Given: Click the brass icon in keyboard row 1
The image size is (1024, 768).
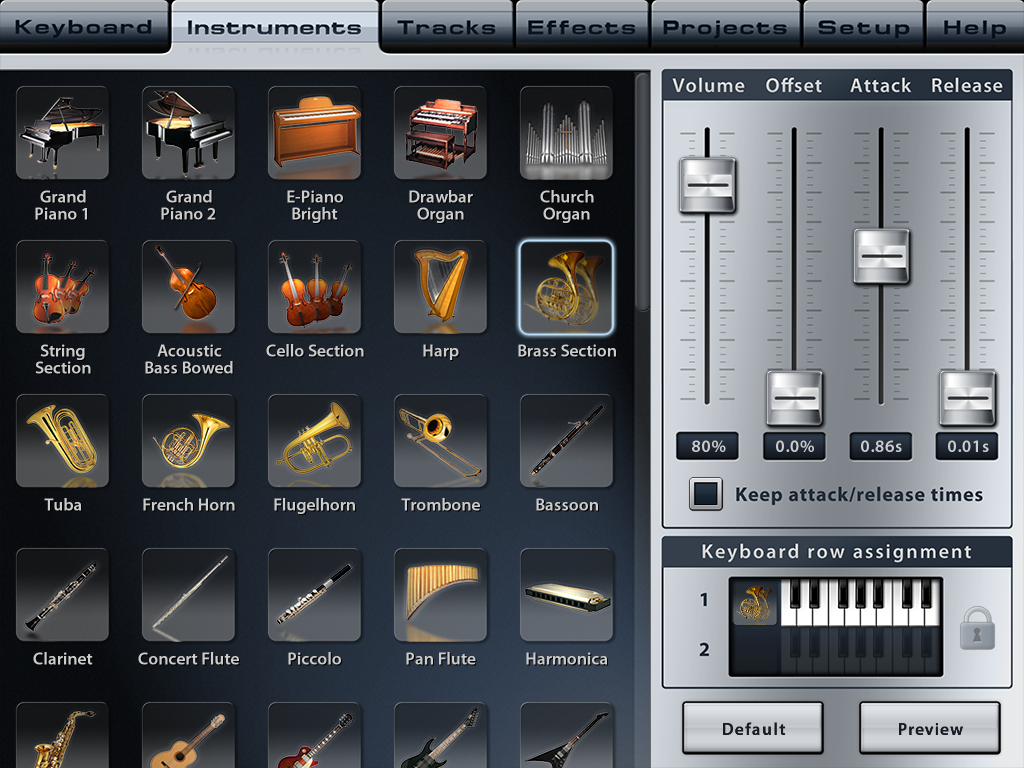Looking at the screenshot, I should point(754,602).
